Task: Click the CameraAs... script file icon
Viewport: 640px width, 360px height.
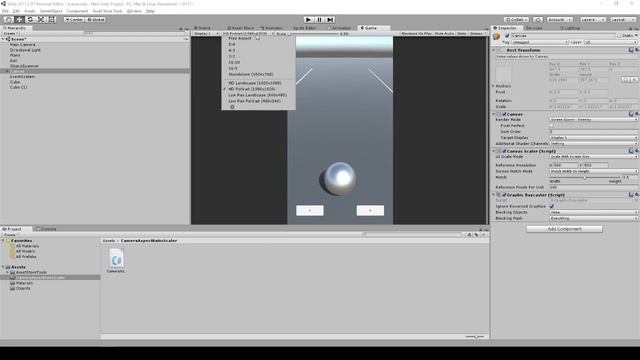Action: click(x=116, y=258)
